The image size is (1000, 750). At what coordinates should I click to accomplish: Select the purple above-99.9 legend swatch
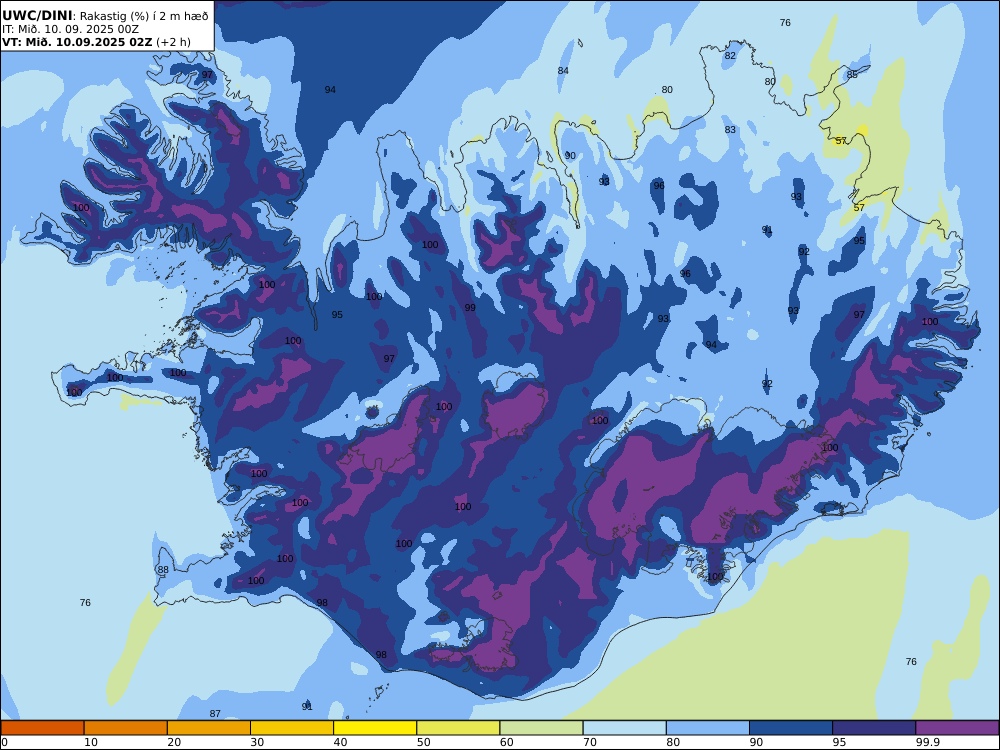pyautogui.click(x=957, y=728)
